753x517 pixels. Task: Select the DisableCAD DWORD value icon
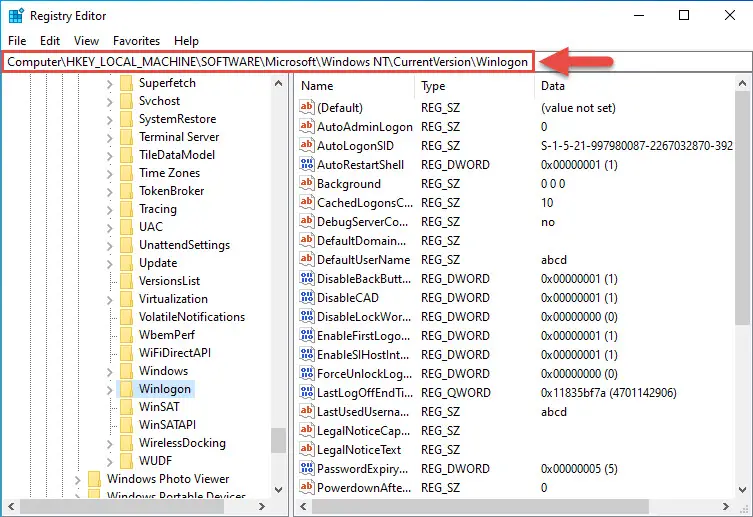[x=306, y=297]
